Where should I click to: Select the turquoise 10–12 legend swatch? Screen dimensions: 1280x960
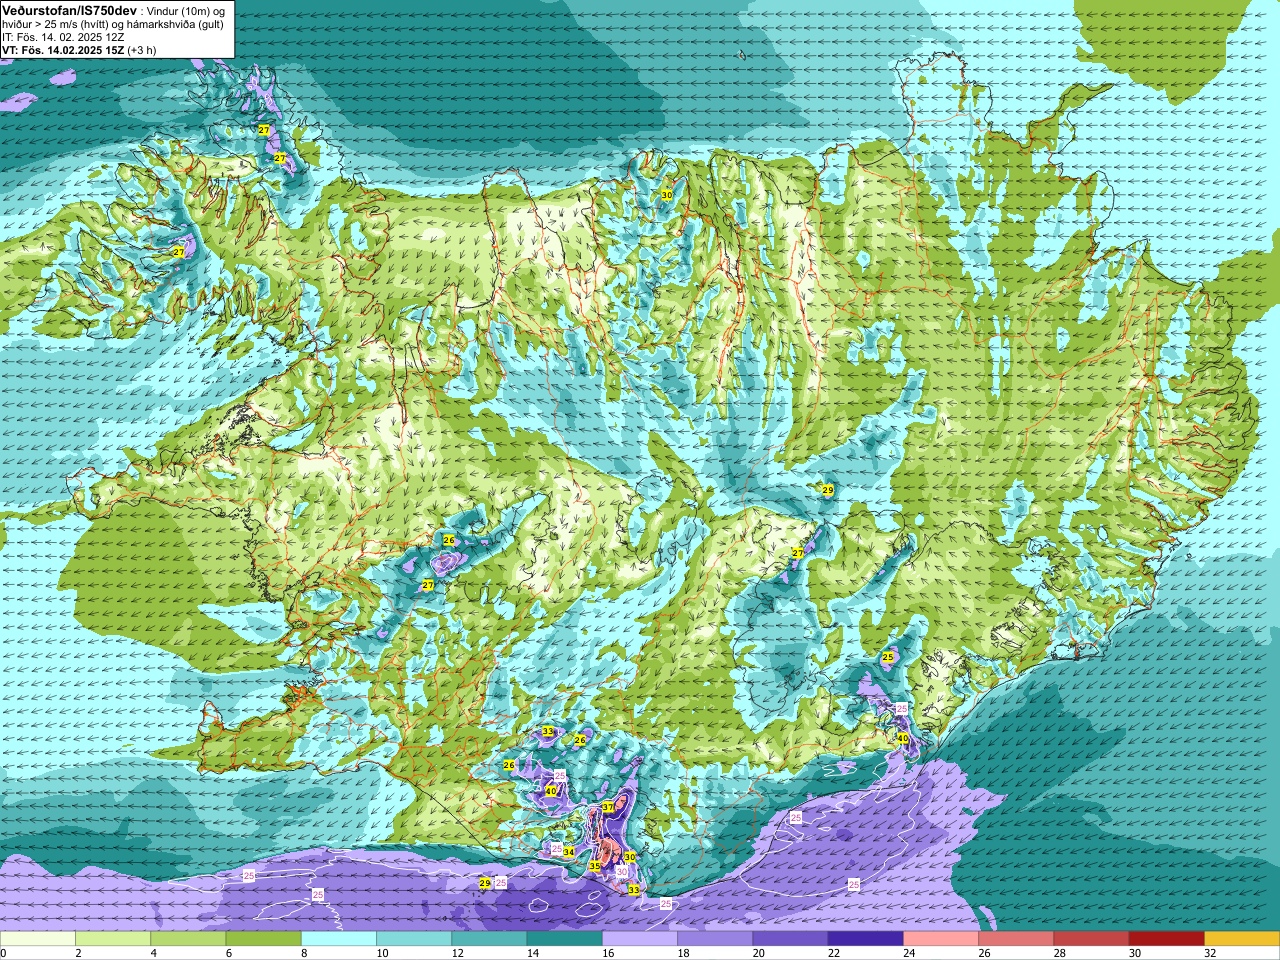click(414, 939)
